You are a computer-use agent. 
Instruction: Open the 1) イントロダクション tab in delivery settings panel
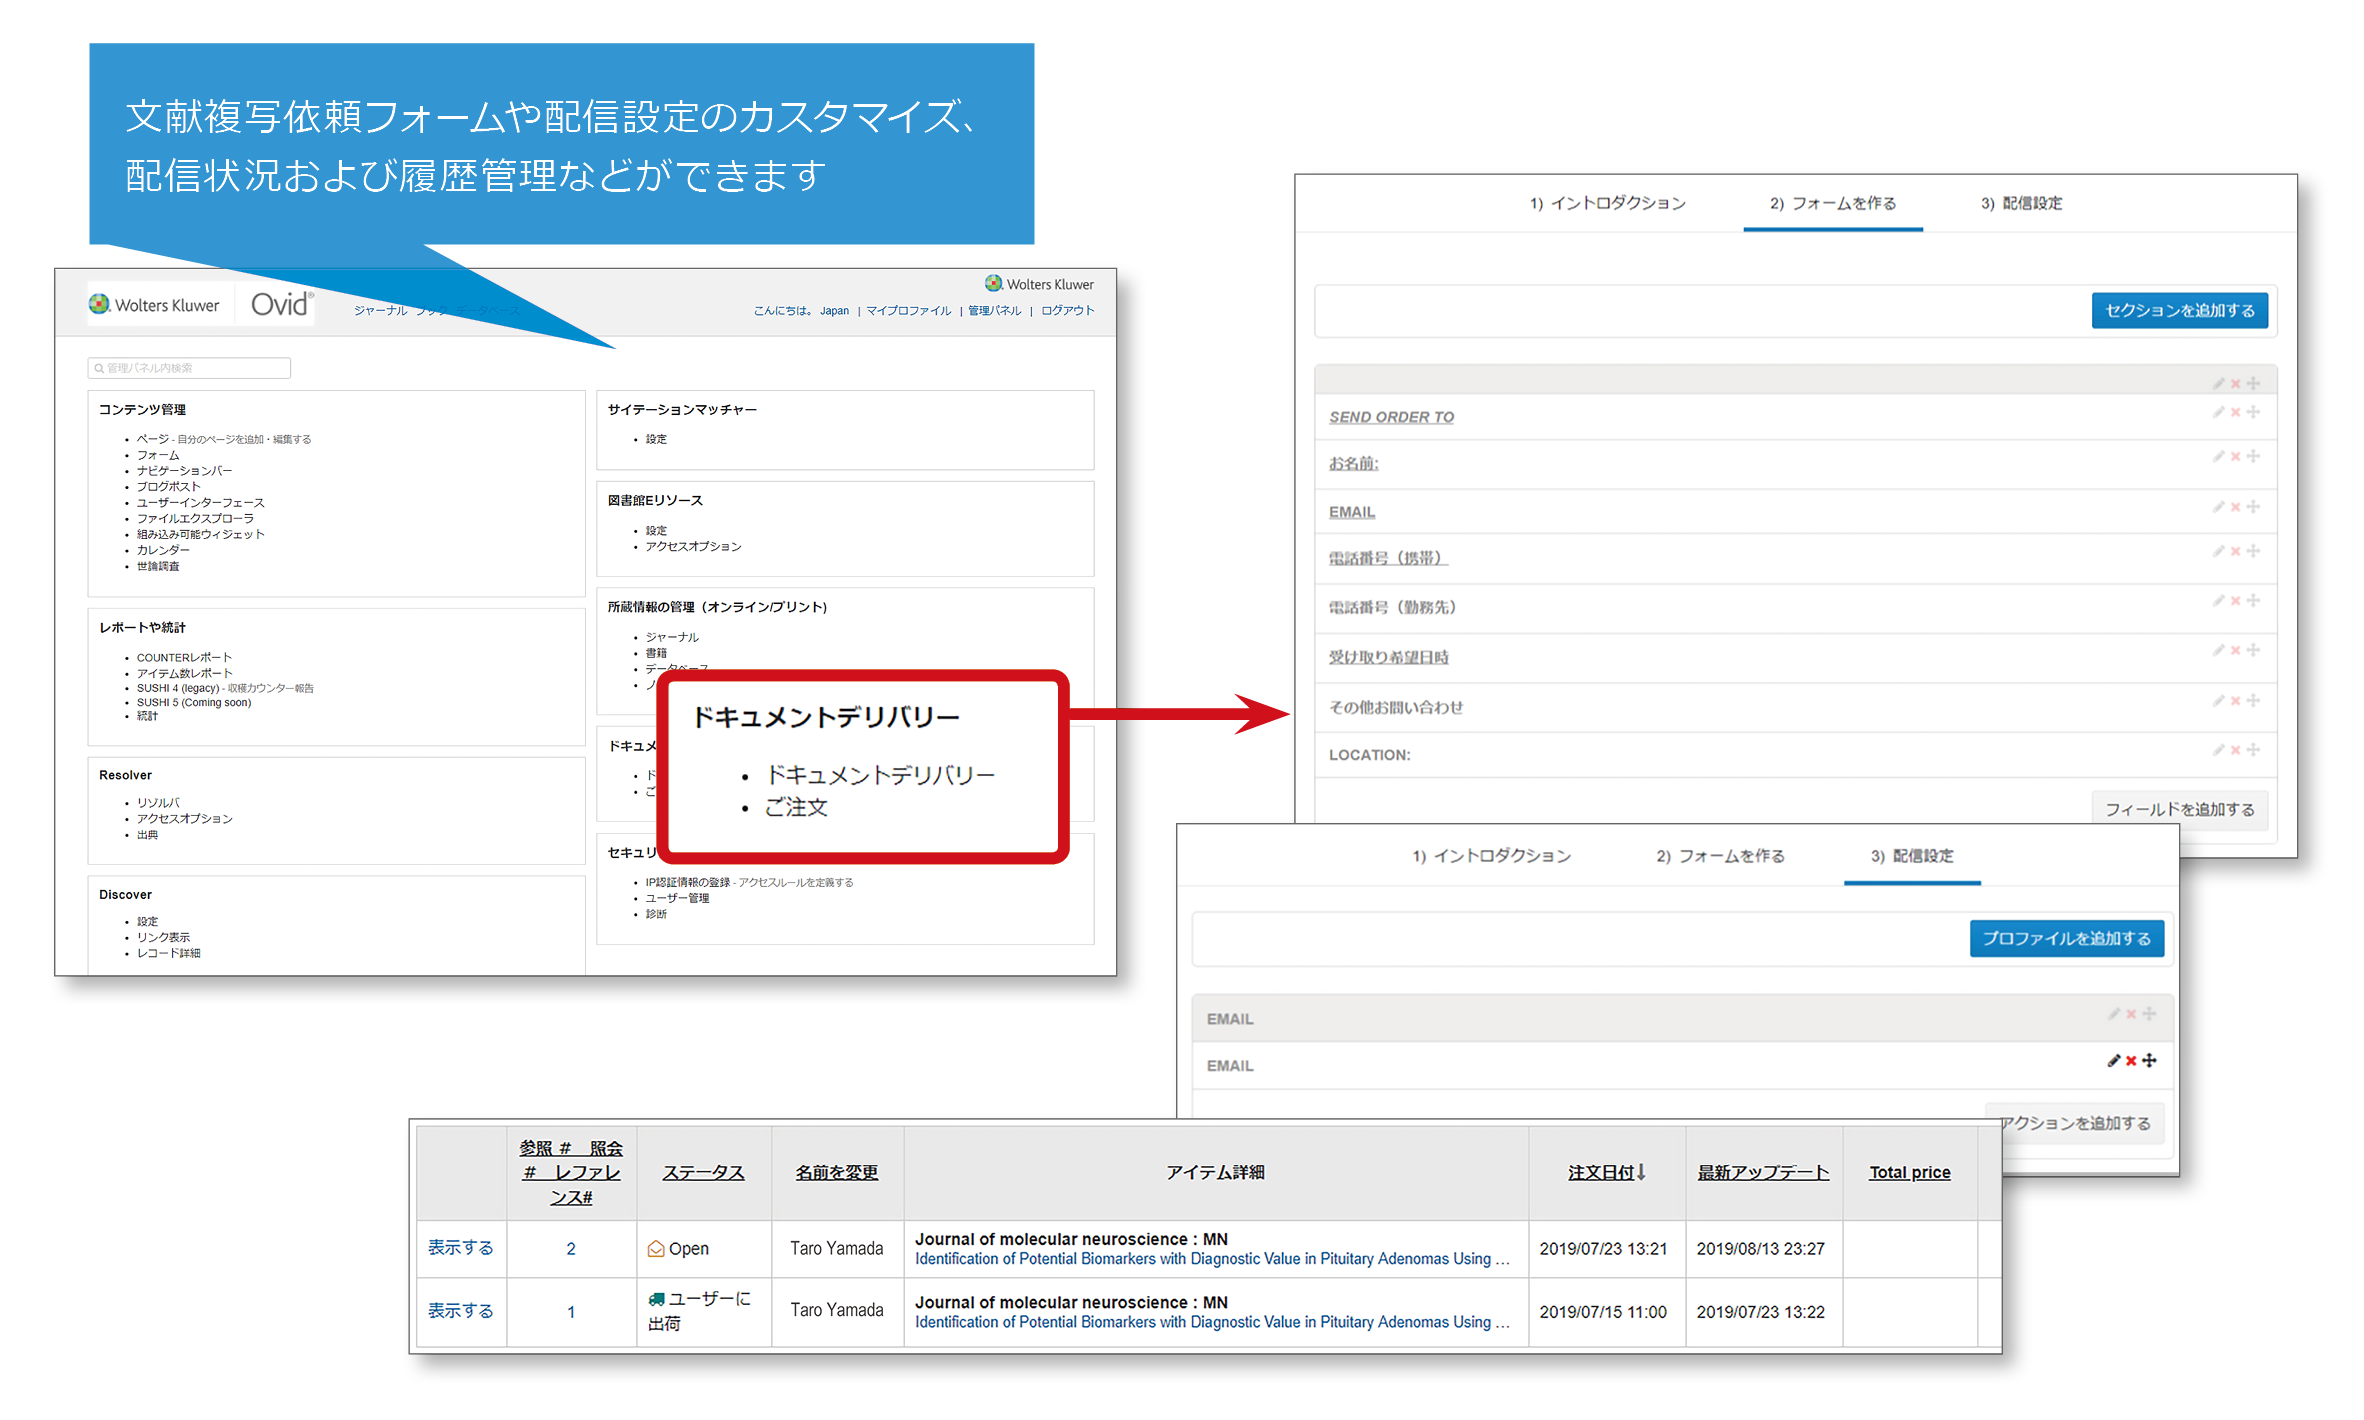[x=1491, y=856]
